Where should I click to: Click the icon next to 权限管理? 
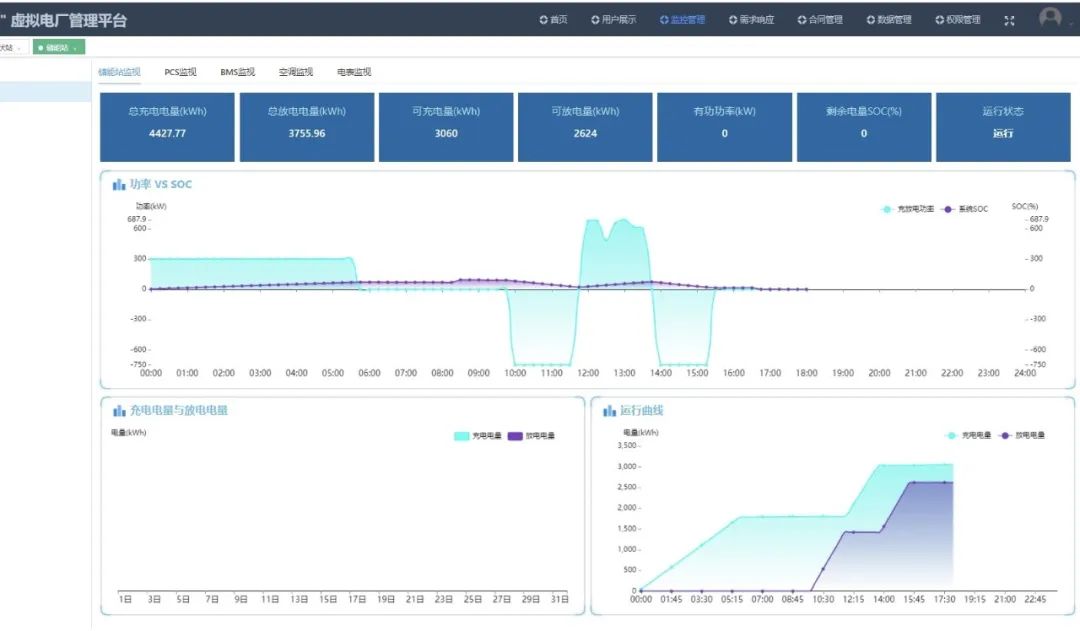click(939, 20)
